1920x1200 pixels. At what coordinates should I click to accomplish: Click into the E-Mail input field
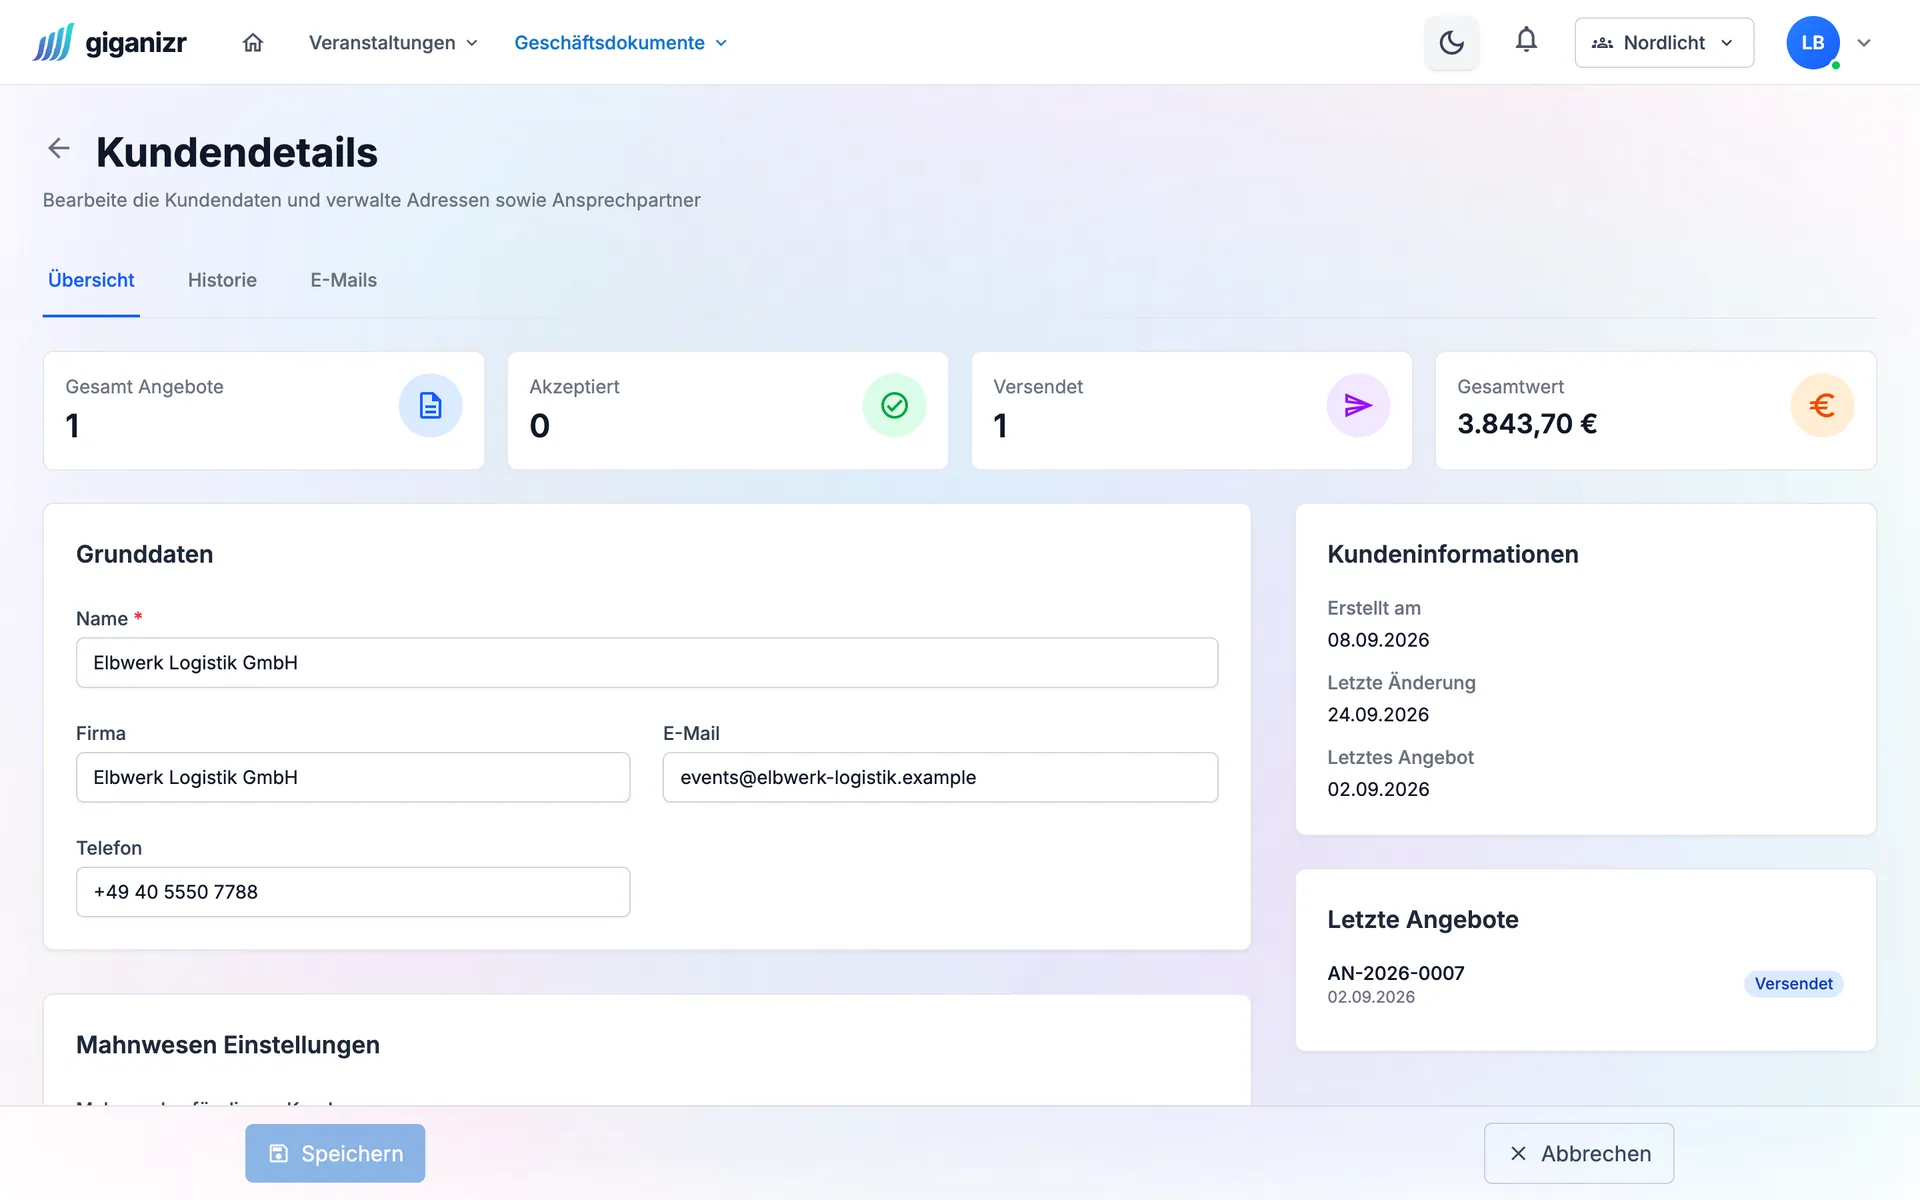[x=940, y=777]
